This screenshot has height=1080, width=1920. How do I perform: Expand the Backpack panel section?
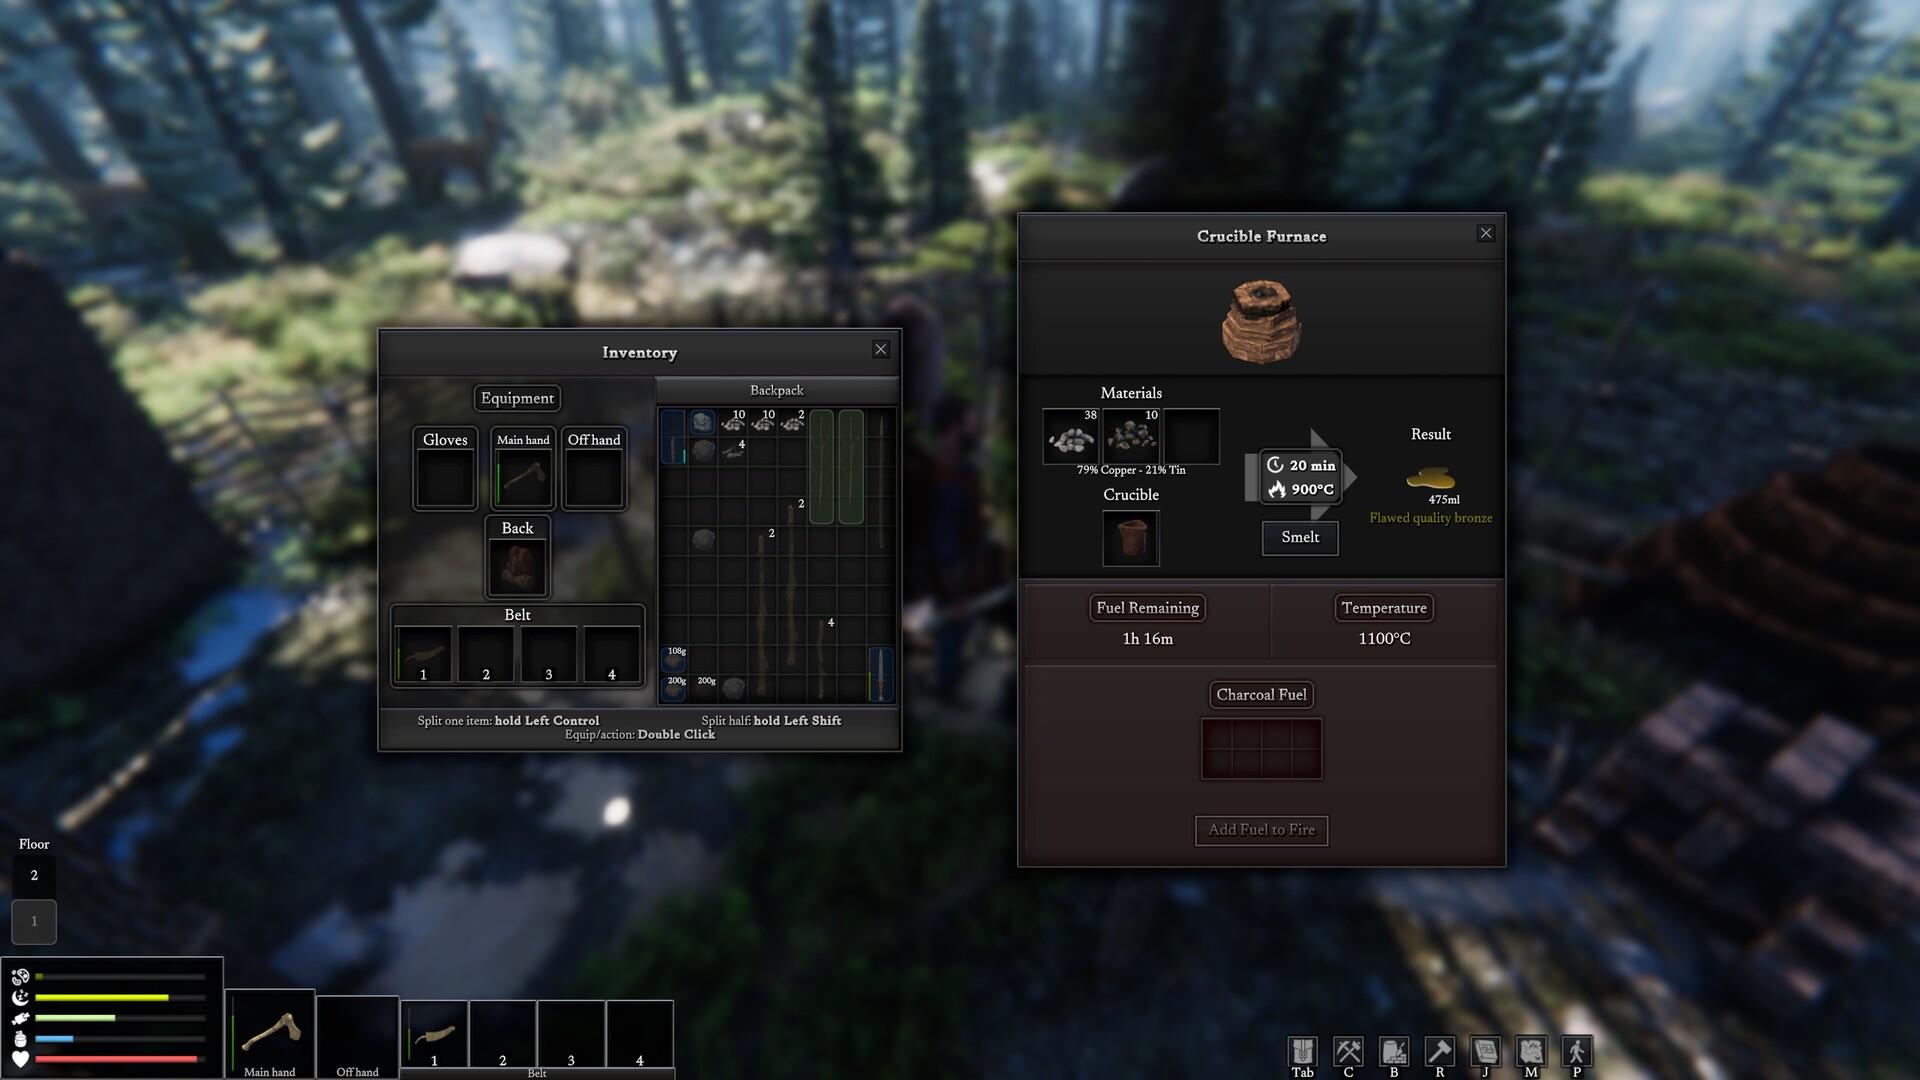click(x=777, y=389)
